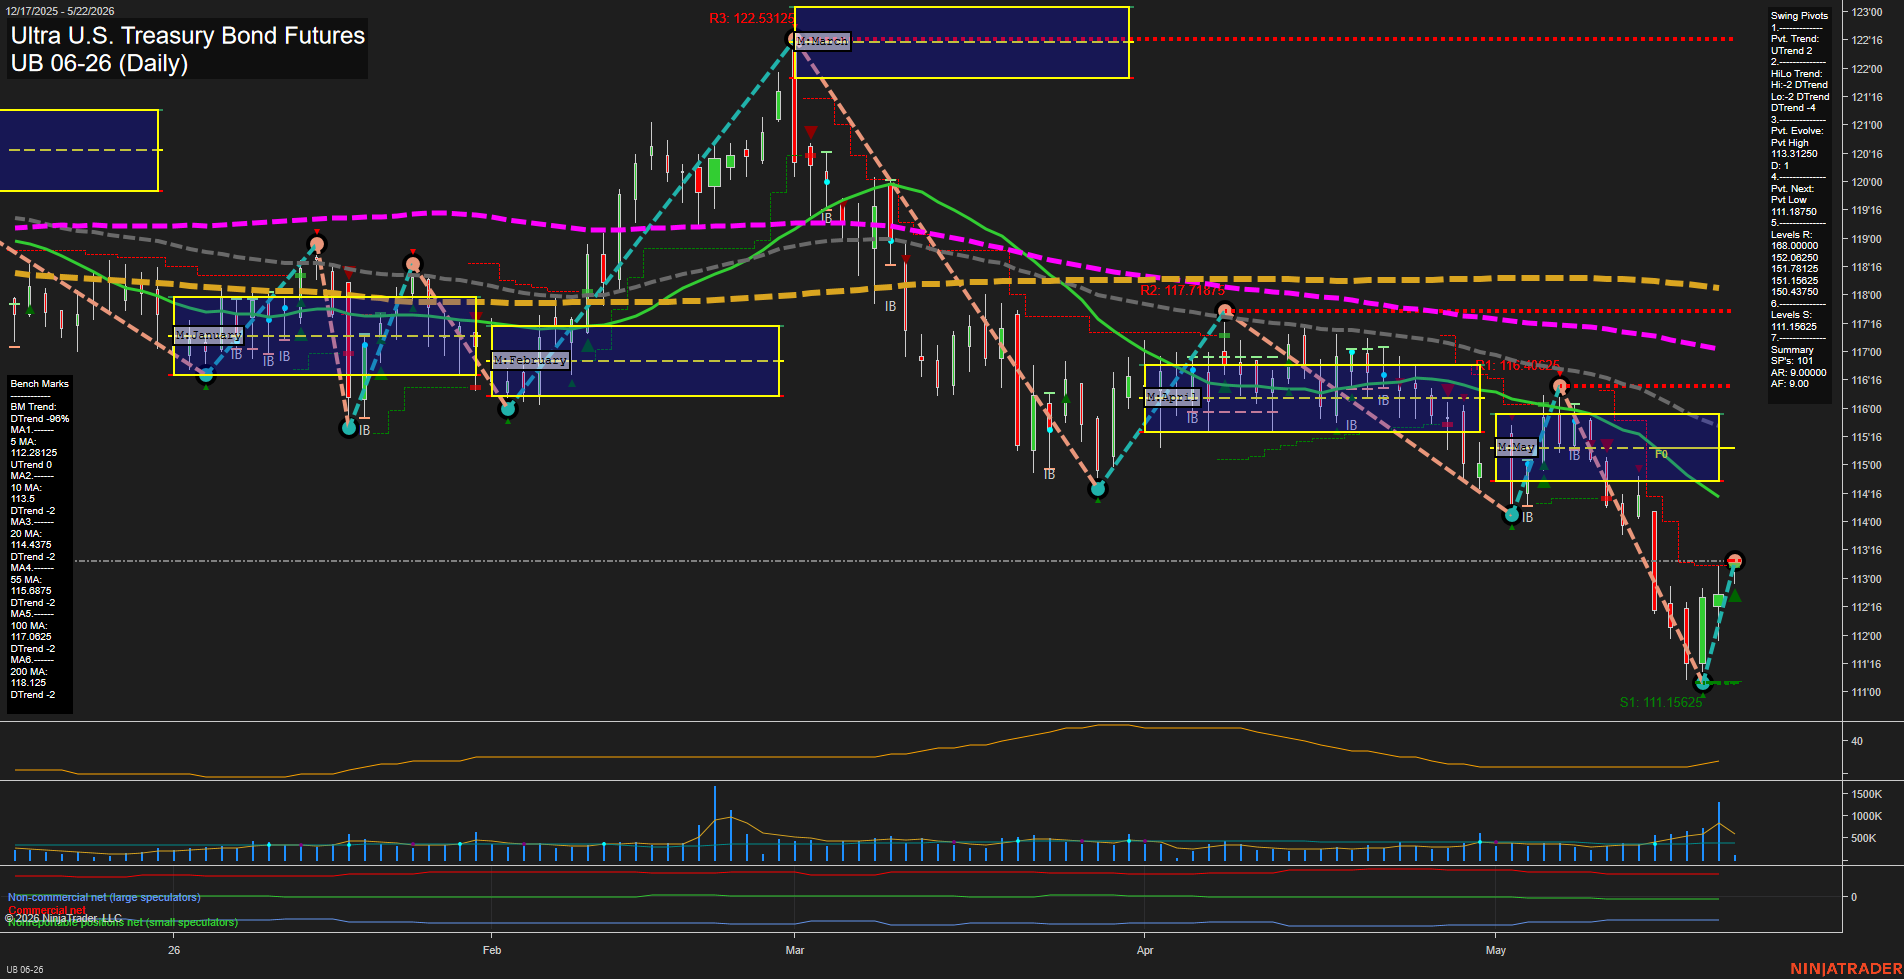Click the 120'00 price axis label
1904x979 pixels.
[x=1867, y=183]
